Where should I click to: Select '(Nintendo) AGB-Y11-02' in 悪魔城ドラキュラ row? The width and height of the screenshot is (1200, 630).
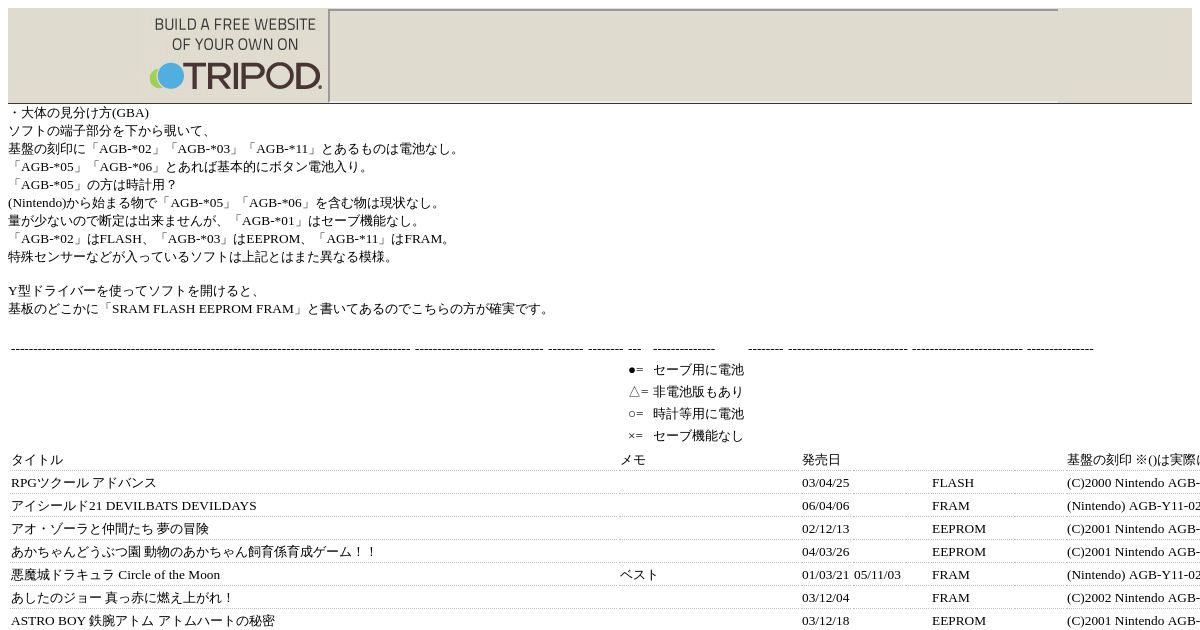(1133, 575)
